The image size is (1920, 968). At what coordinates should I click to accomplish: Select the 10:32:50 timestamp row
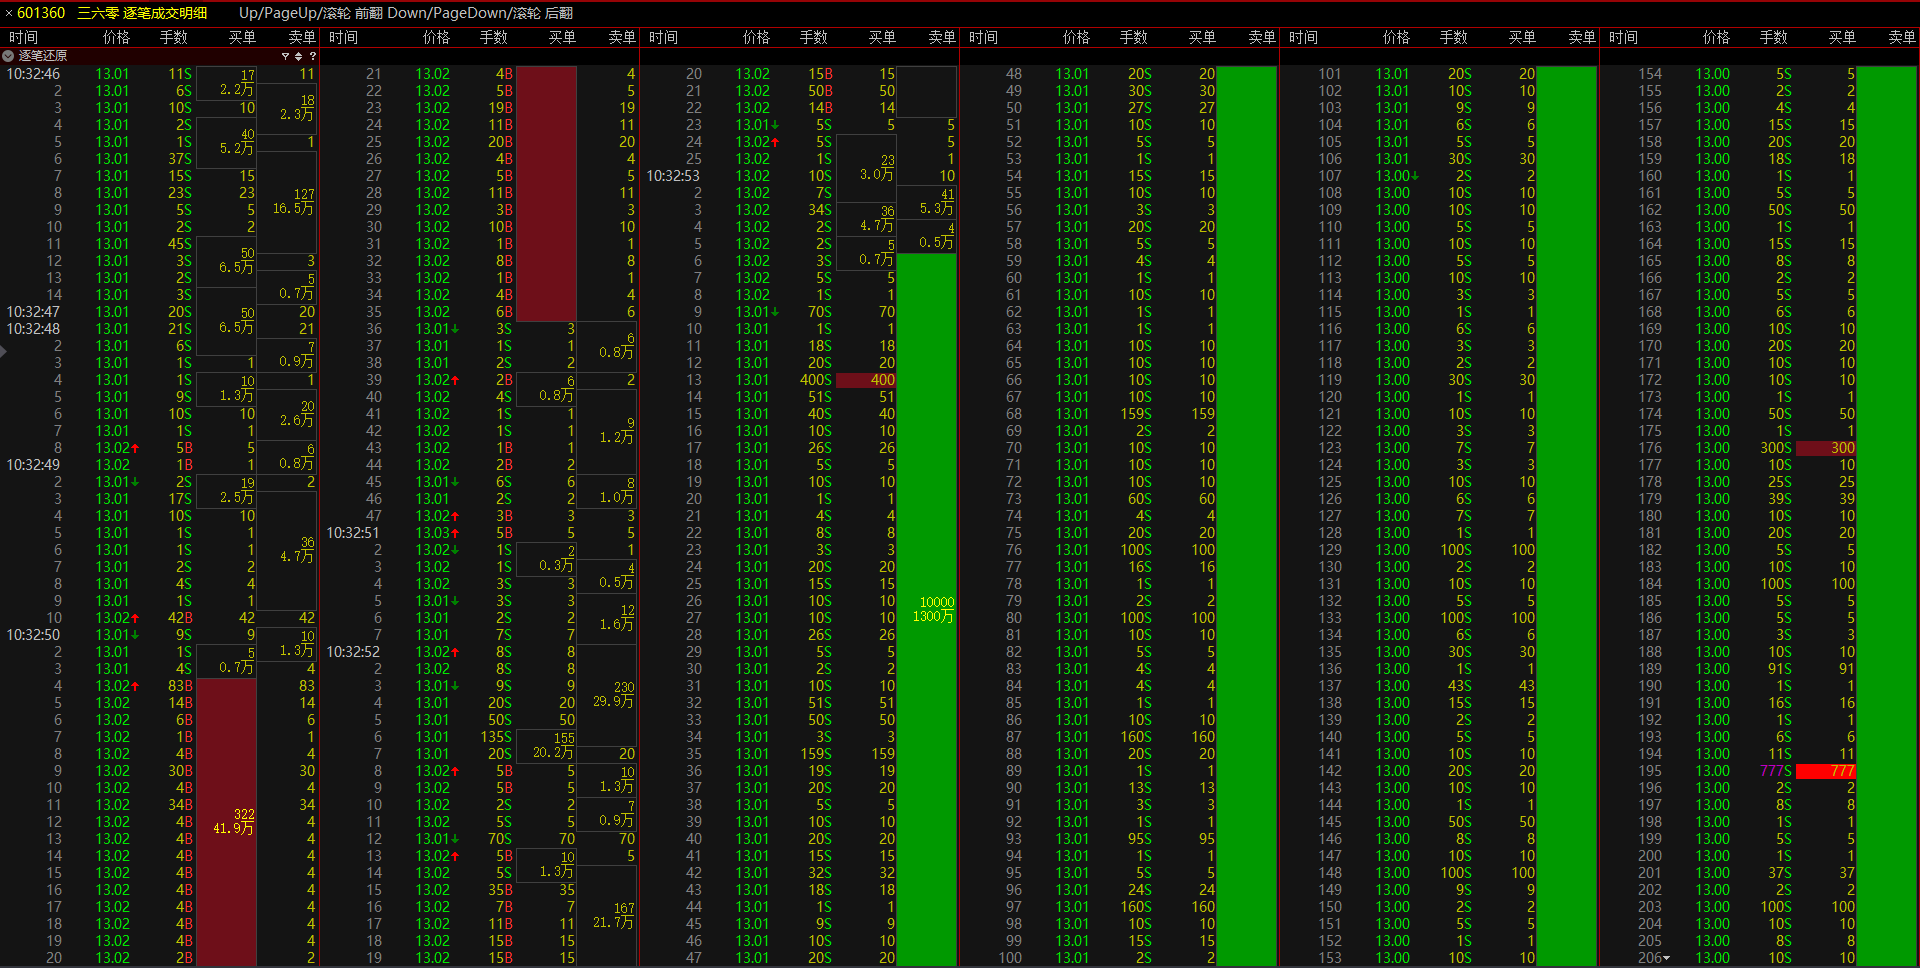tap(160, 635)
